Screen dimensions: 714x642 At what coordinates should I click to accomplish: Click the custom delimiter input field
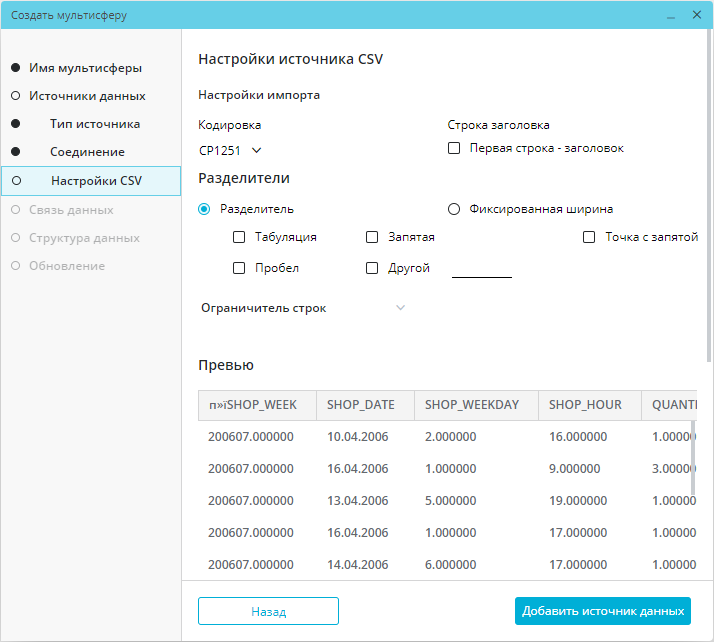click(481, 268)
